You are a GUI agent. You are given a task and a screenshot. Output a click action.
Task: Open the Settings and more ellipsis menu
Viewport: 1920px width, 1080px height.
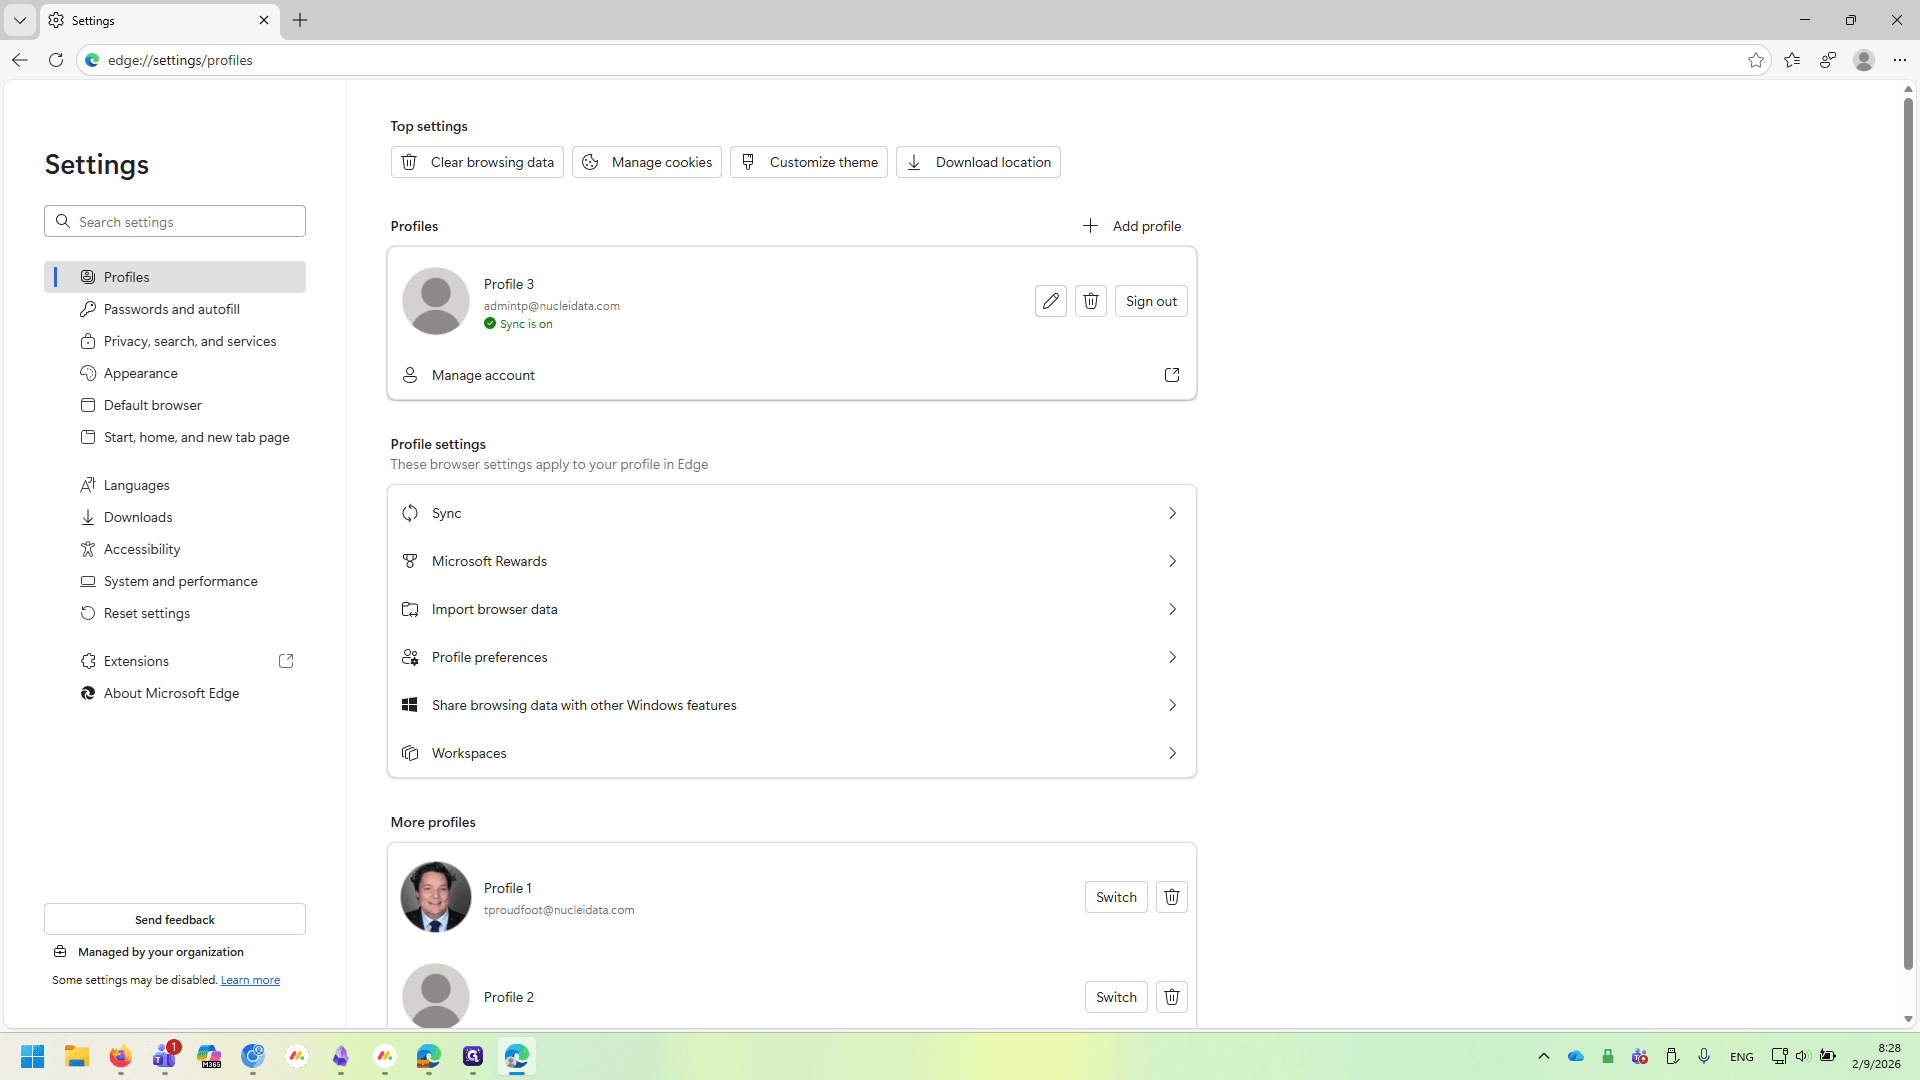pos(1900,60)
